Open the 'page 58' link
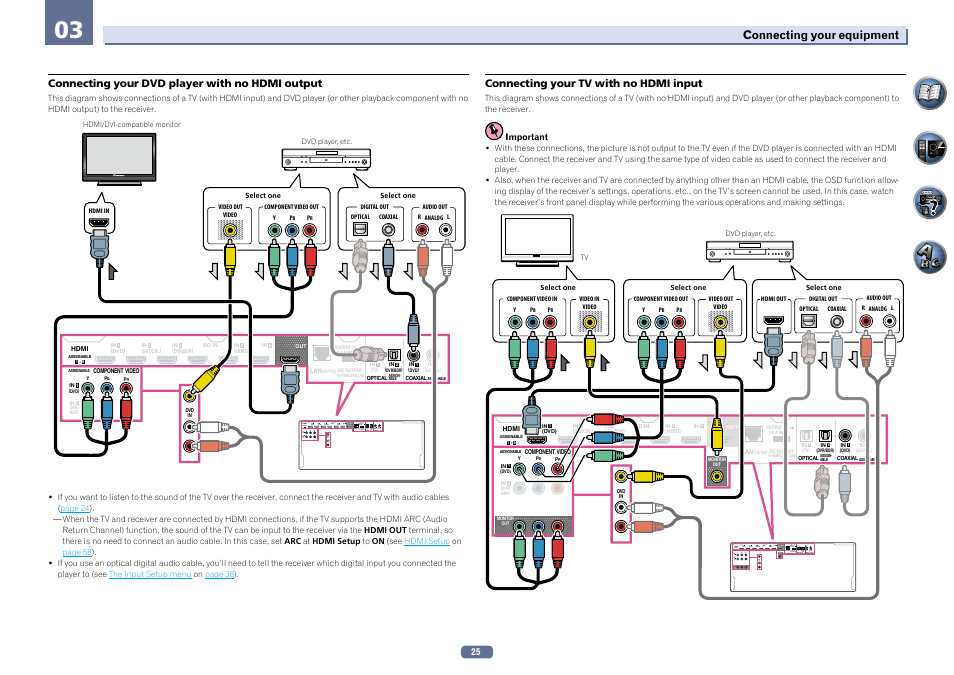Image resolution: width=954 pixels, height=675 pixels. click(77, 552)
